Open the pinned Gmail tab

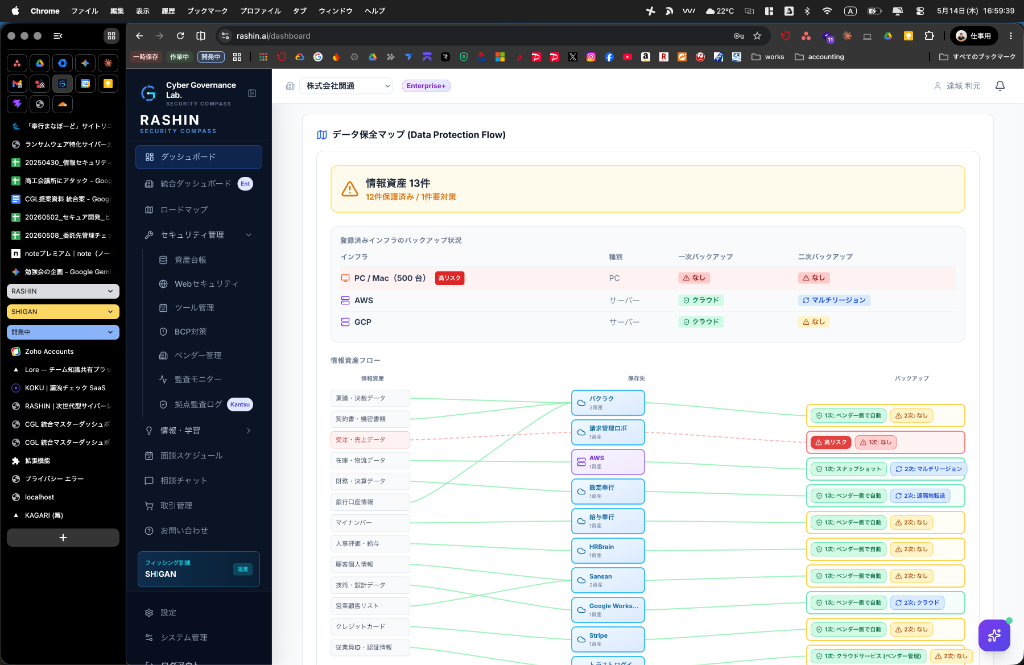(17, 84)
